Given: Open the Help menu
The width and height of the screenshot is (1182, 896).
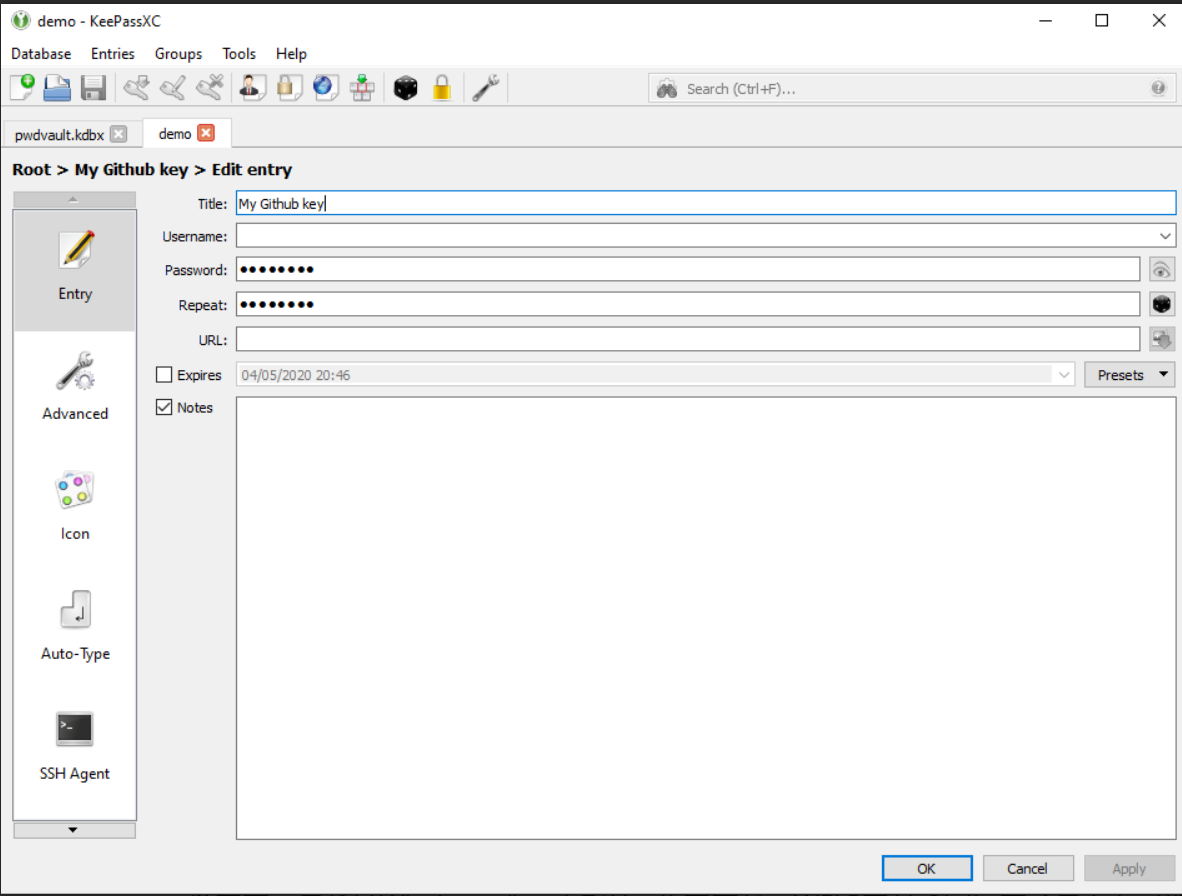Looking at the screenshot, I should 291,54.
